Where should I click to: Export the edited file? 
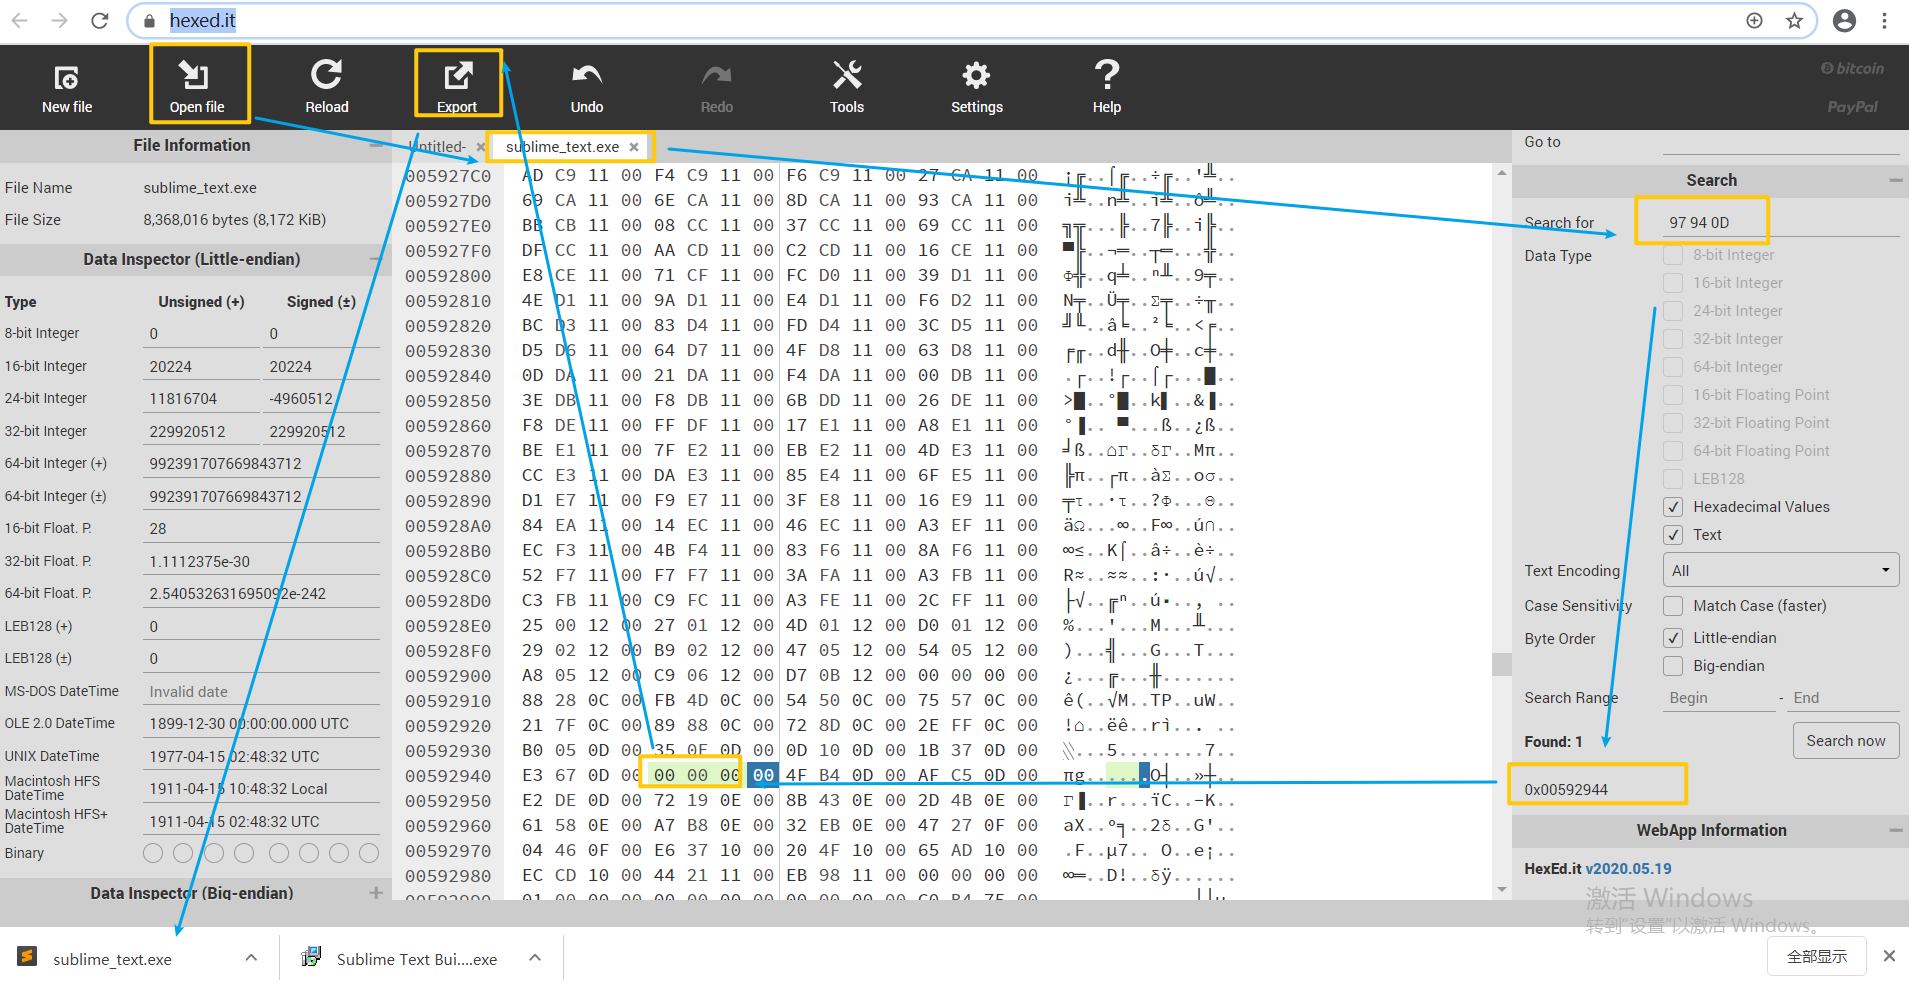tap(457, 87)
